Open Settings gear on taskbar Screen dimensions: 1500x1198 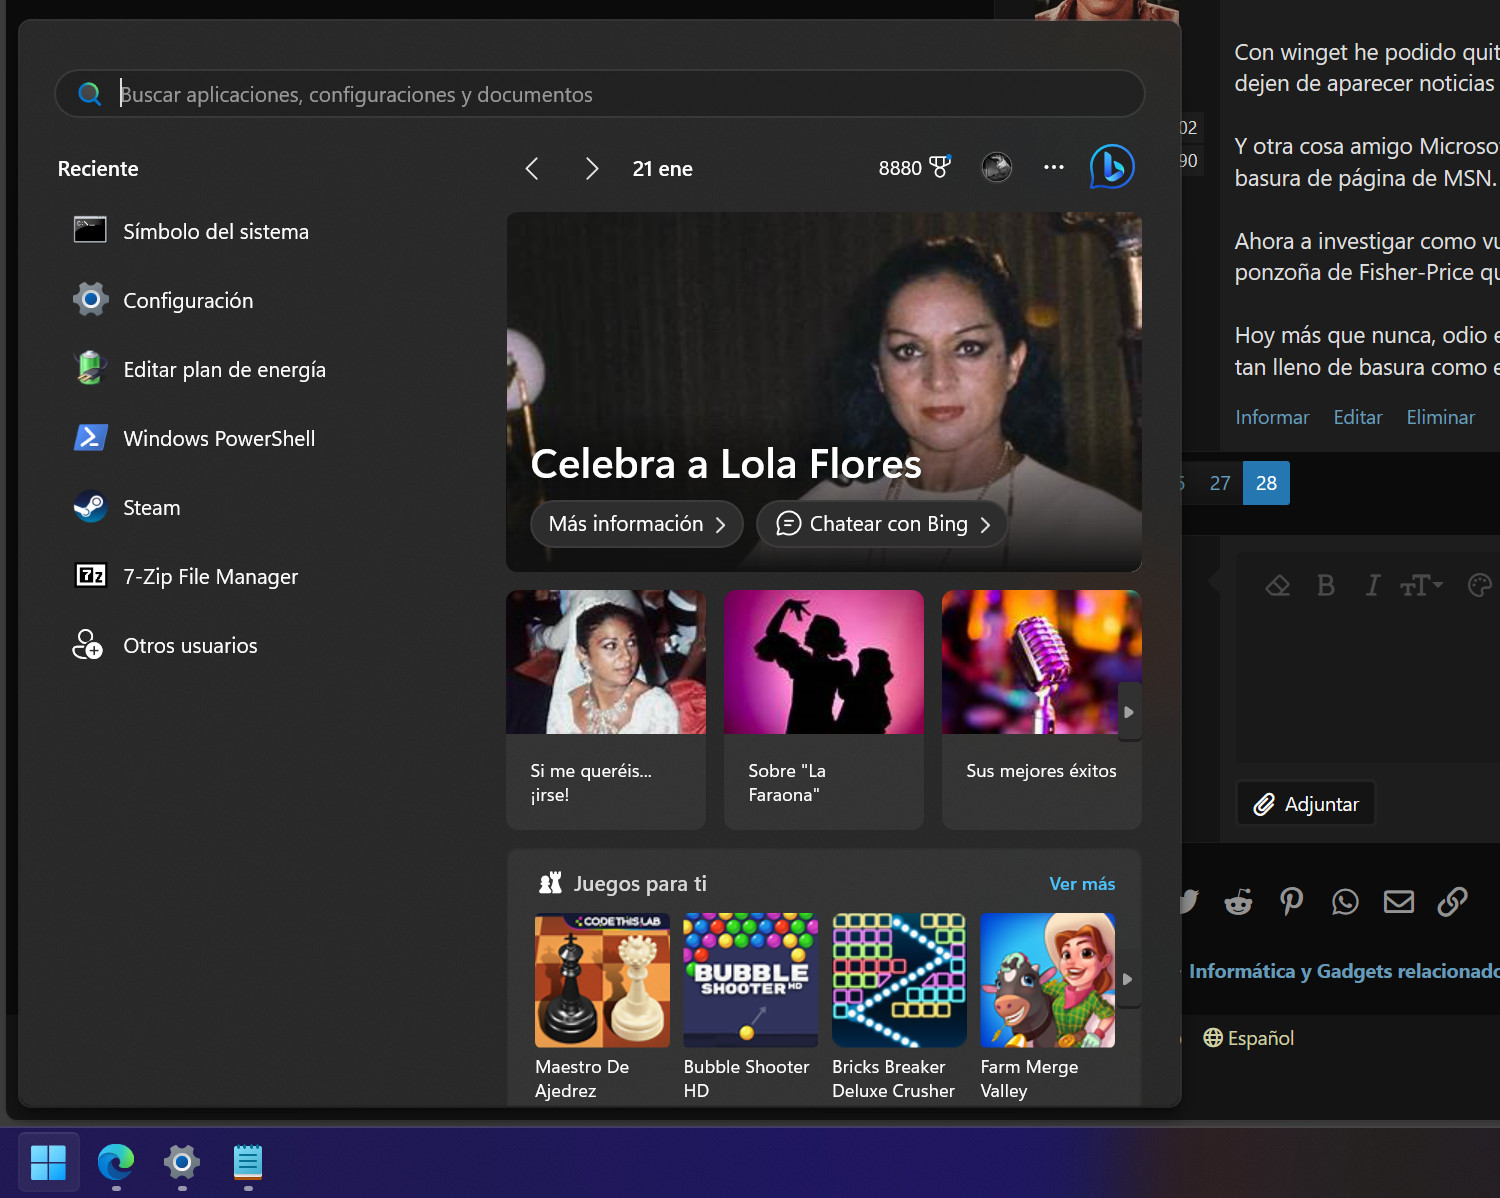coord(182,1162)
